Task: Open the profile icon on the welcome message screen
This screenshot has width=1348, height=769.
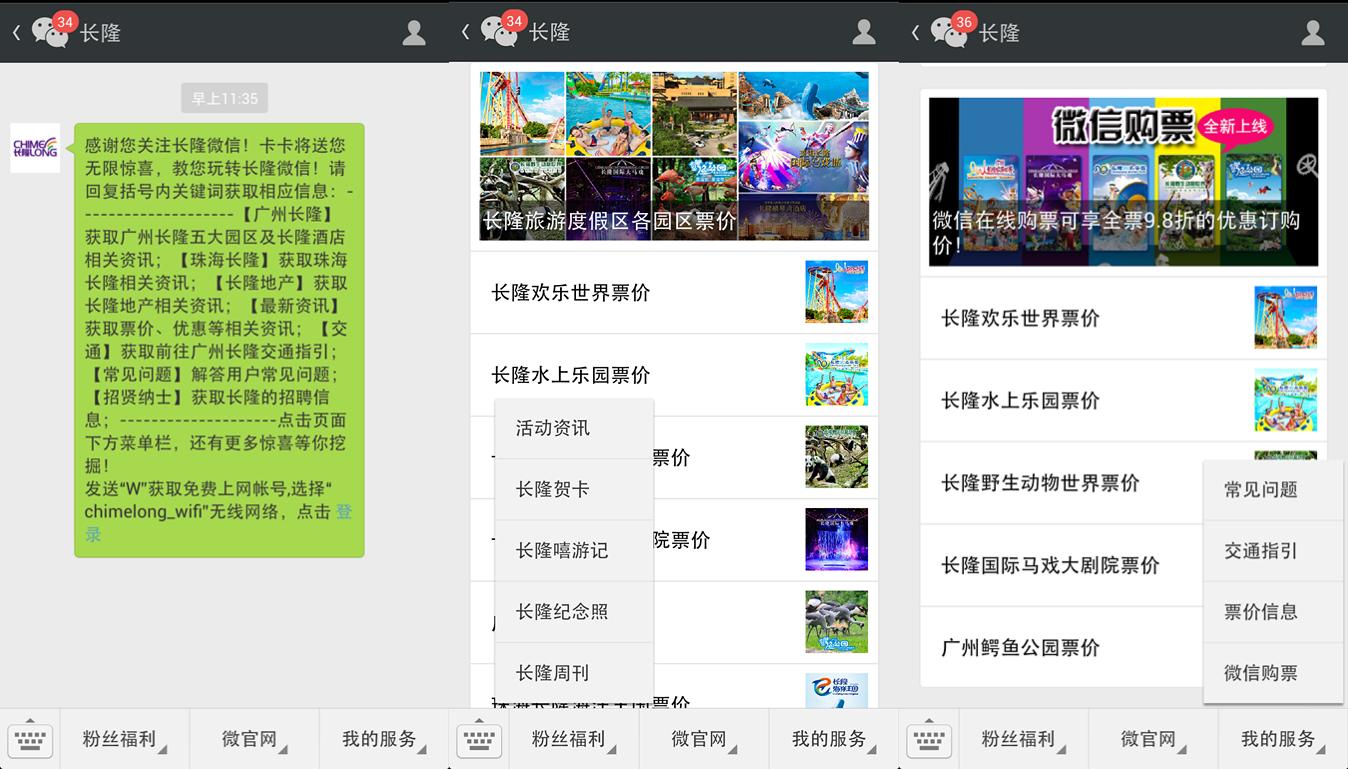Action: 413,32
